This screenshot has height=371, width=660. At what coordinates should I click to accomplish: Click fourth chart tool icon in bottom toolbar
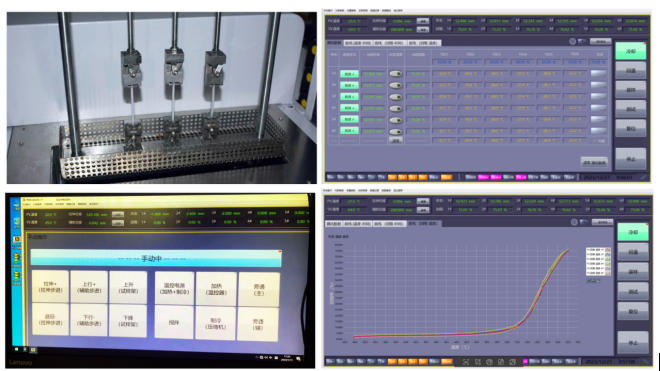pos(501,362)
